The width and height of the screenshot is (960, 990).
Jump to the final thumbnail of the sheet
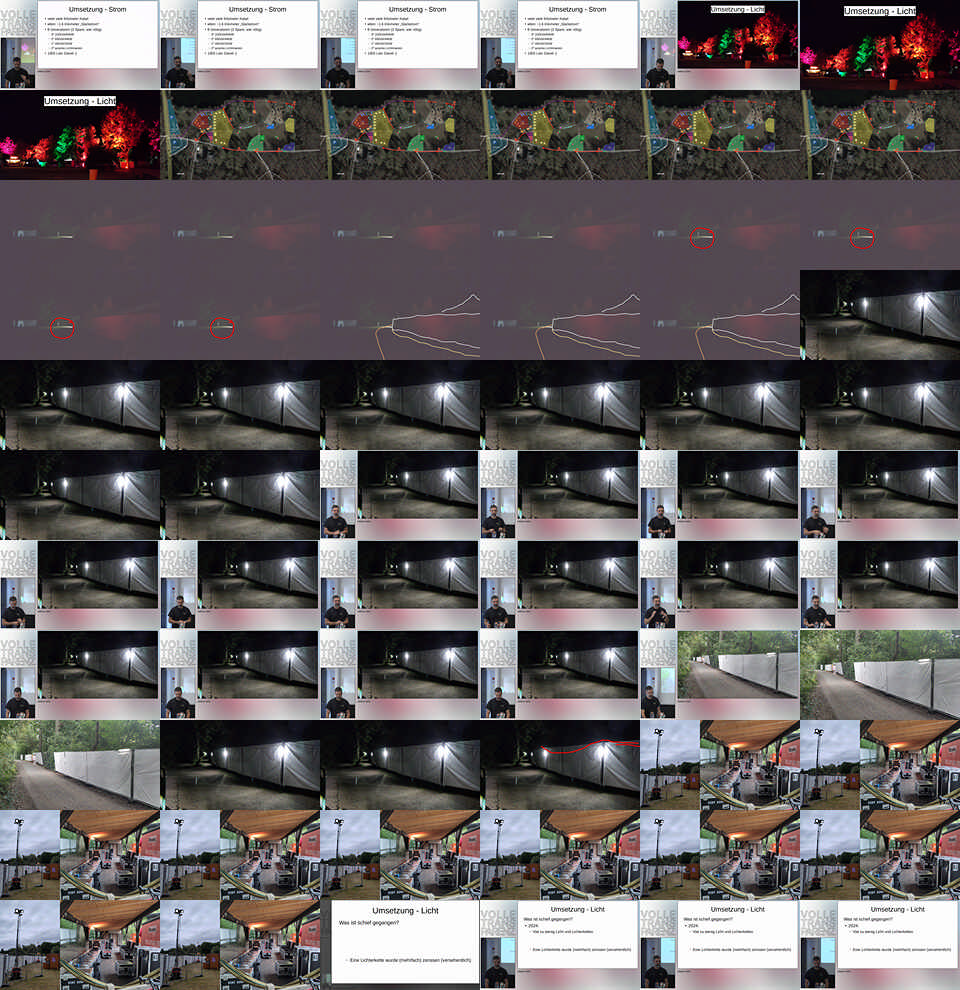point(880,945)
